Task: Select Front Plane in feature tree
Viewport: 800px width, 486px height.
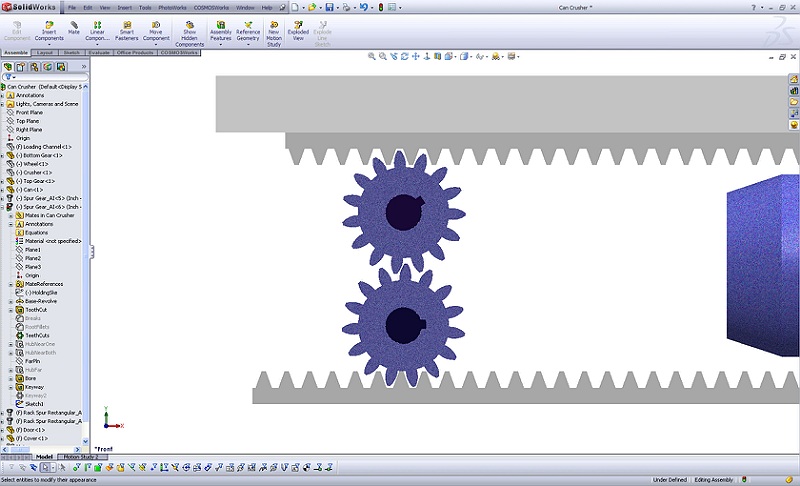Action: 29,112
